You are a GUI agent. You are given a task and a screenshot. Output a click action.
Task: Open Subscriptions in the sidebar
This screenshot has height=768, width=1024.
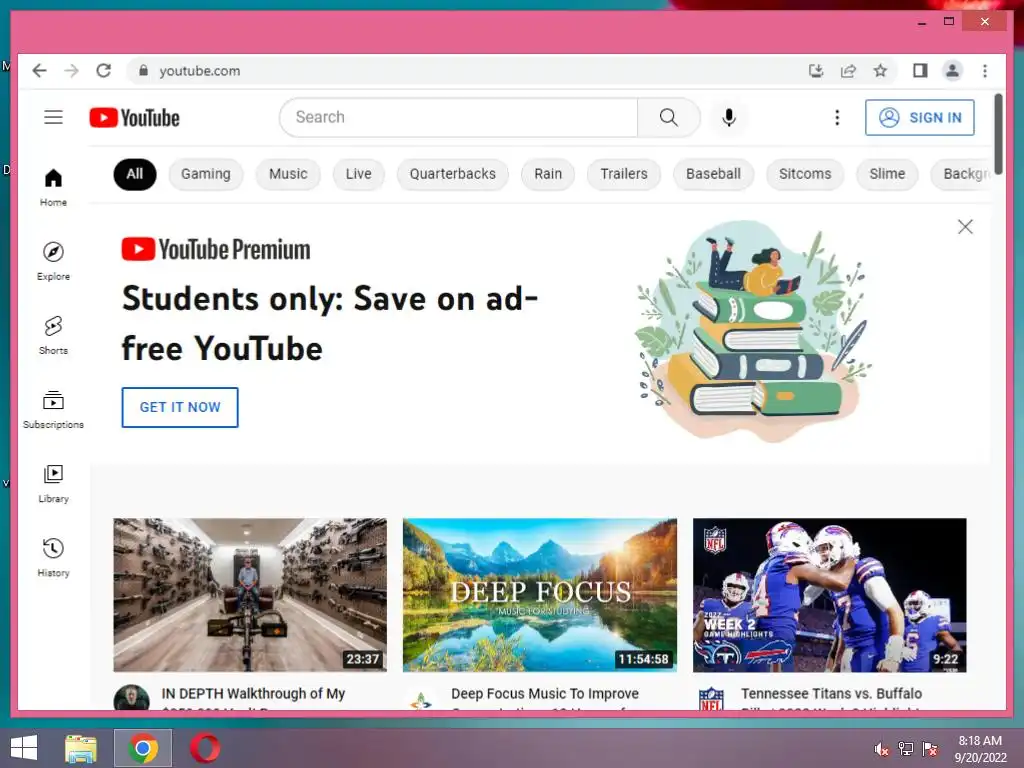54,409
